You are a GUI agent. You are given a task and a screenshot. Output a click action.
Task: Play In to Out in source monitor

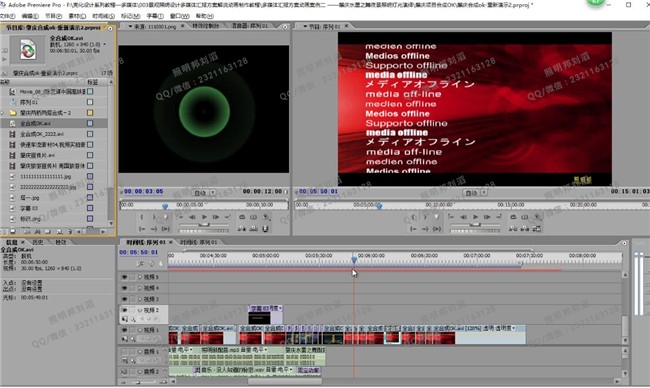166,229
